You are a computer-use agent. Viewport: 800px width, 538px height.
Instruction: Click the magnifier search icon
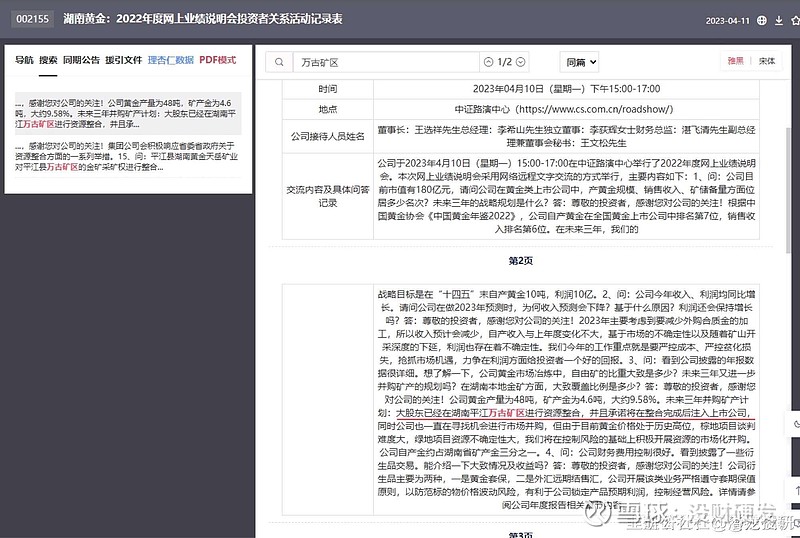coord(279,62)
